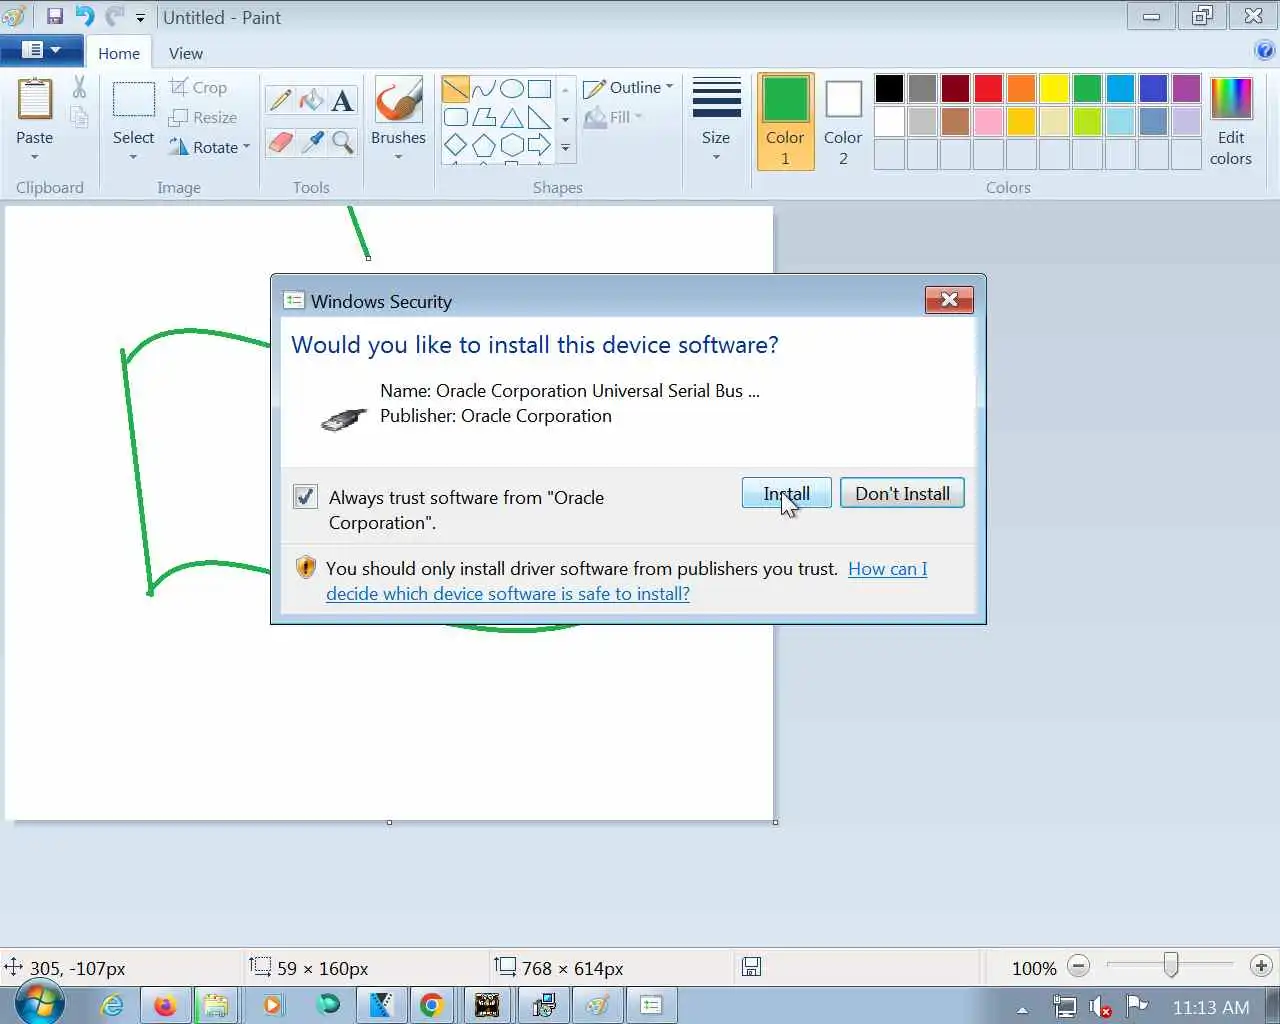Choose the purple color swatch
The width and height of the screenshot is (1280, 1024).
coord(1186,88)
